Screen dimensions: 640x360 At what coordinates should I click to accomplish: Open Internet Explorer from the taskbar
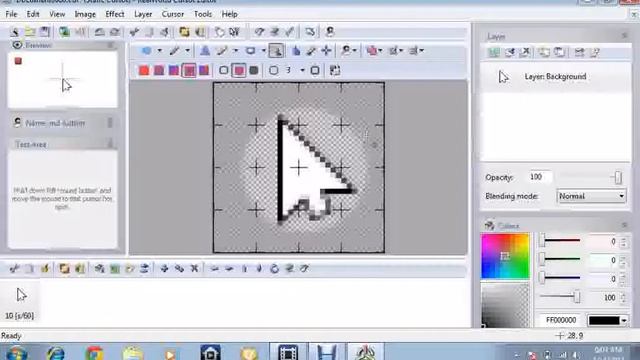coord(56,353)
